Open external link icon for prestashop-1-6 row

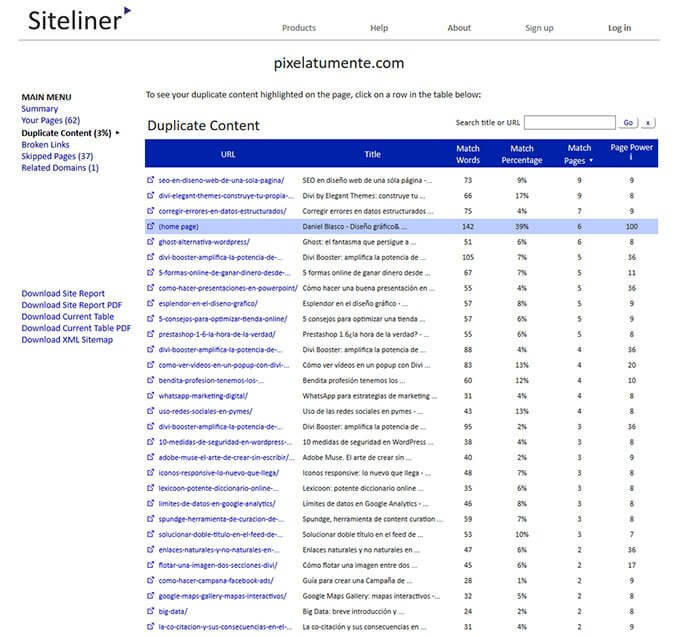[x=150, y=333]
